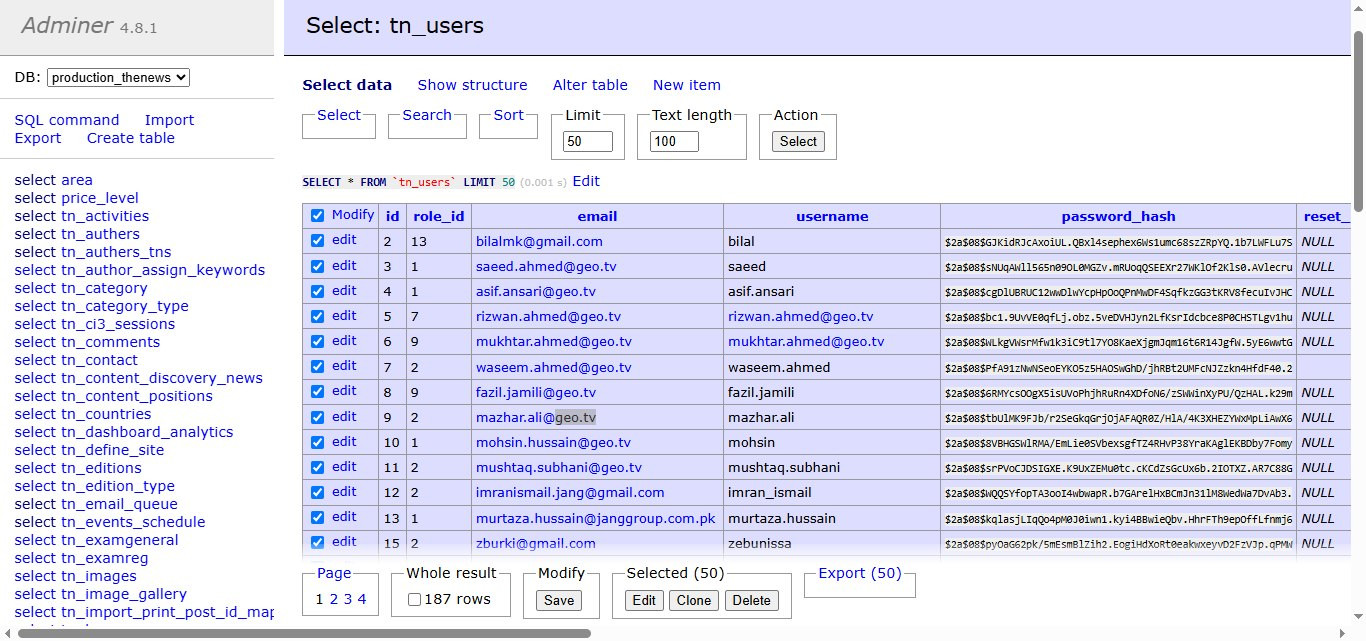Viewport: 1366px width, 641px height.
Task: Click the Delete button for selected rows
Action: point(751,600)
